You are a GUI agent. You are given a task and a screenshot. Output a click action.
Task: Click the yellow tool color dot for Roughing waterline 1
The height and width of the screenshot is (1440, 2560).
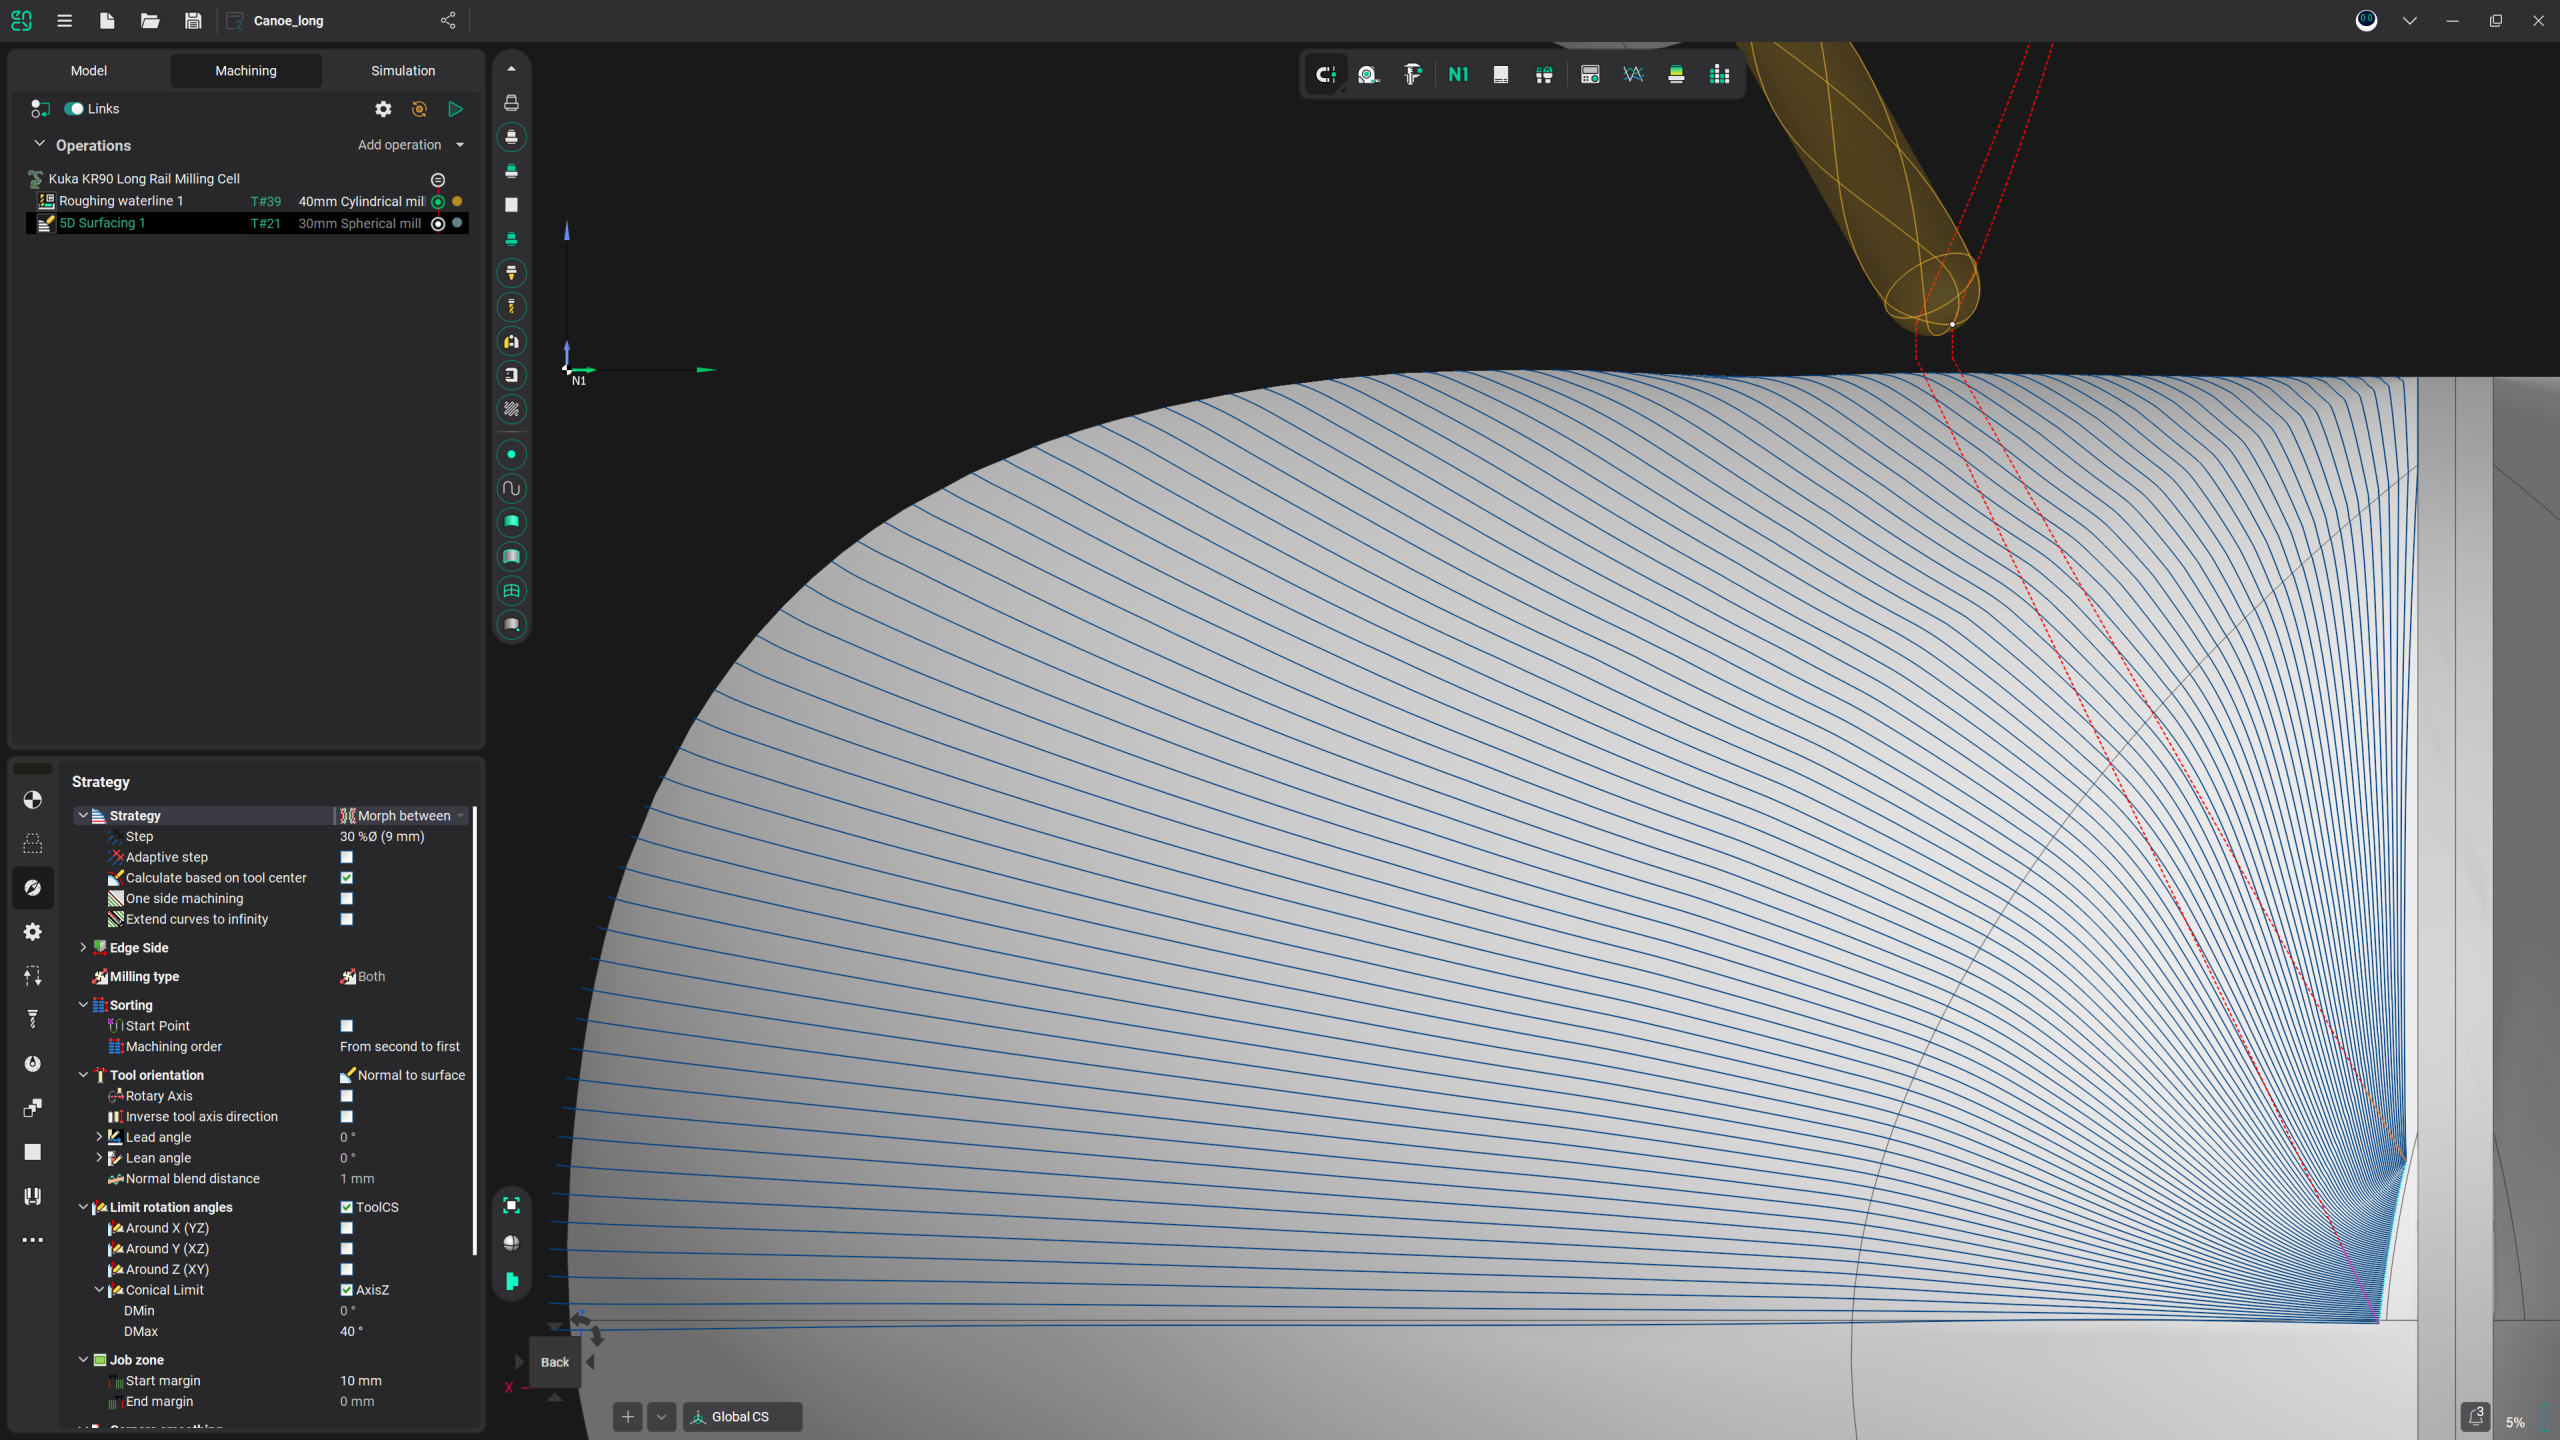457,201
